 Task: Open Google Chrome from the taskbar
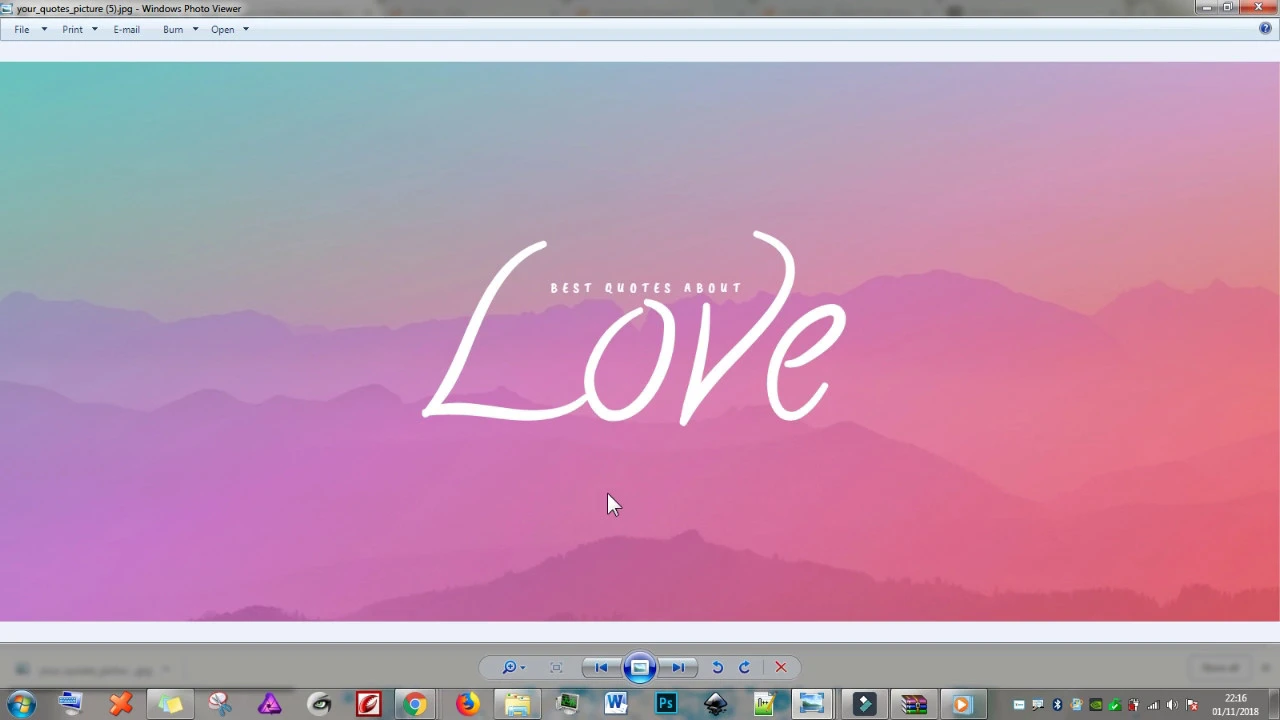pyautogui.click(x=415, y=705)
